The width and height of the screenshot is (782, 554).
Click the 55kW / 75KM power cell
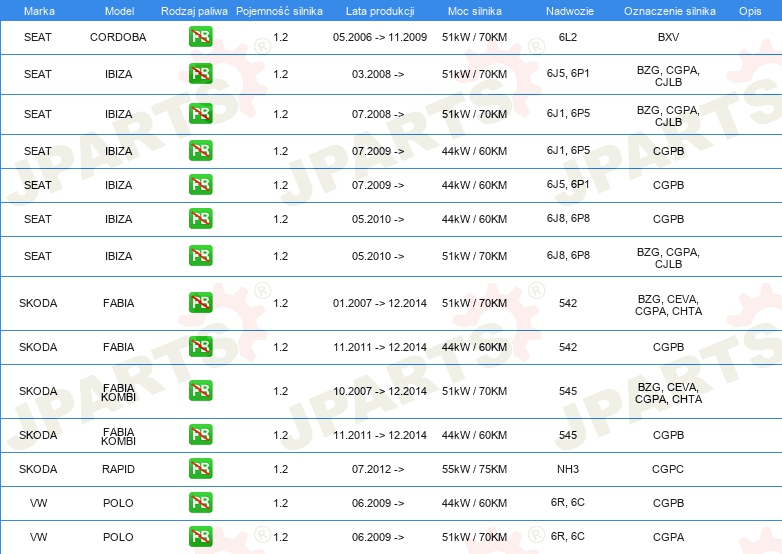[x=474, y=469]
